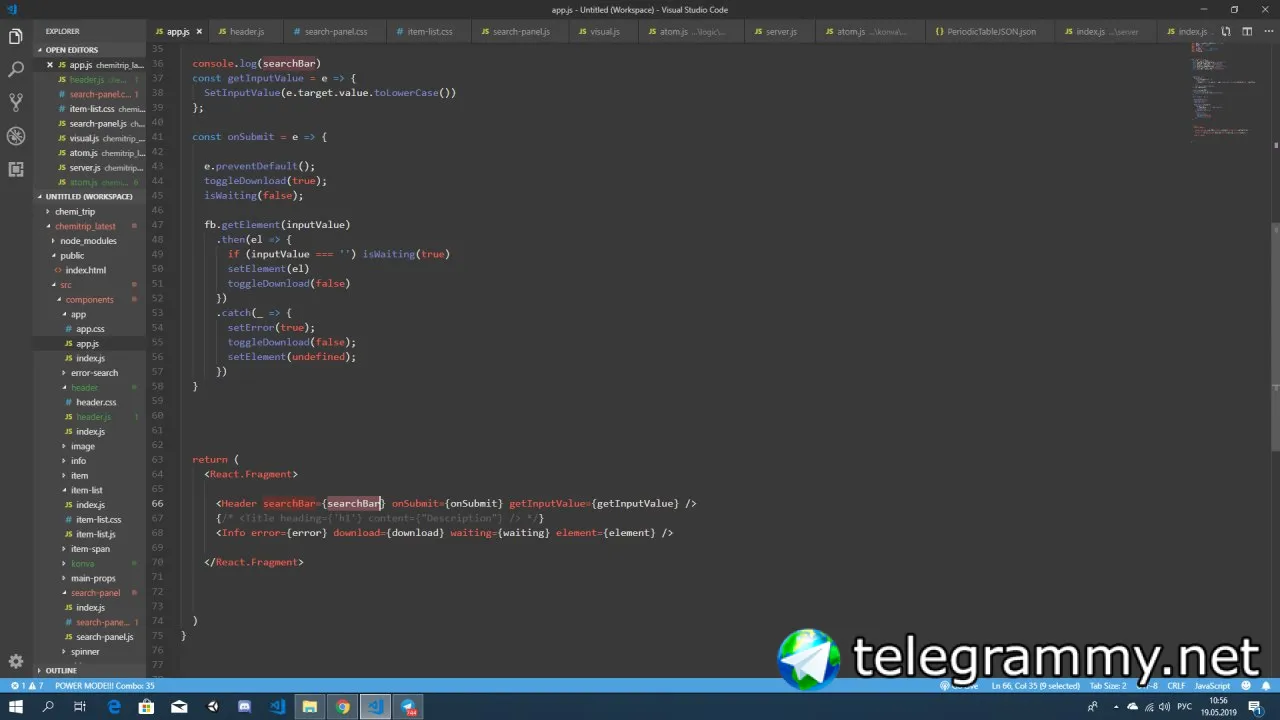Image resolution: width=1280 pixels, height=720 pixels.
Task: Change the Tab Size: 2 setting
Action: (x=1107, y=686)
